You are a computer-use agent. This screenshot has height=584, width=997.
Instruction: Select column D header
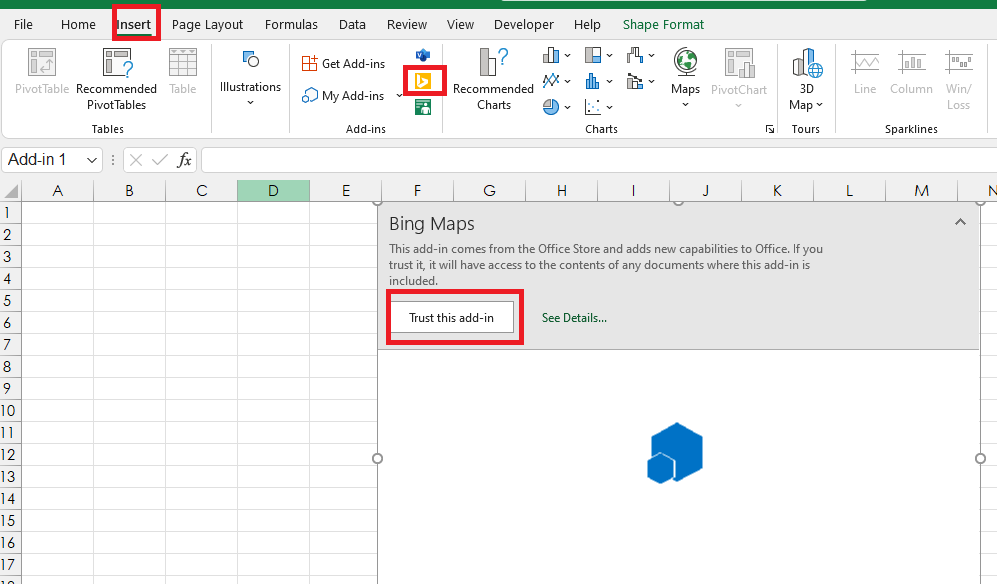(273, 190)
